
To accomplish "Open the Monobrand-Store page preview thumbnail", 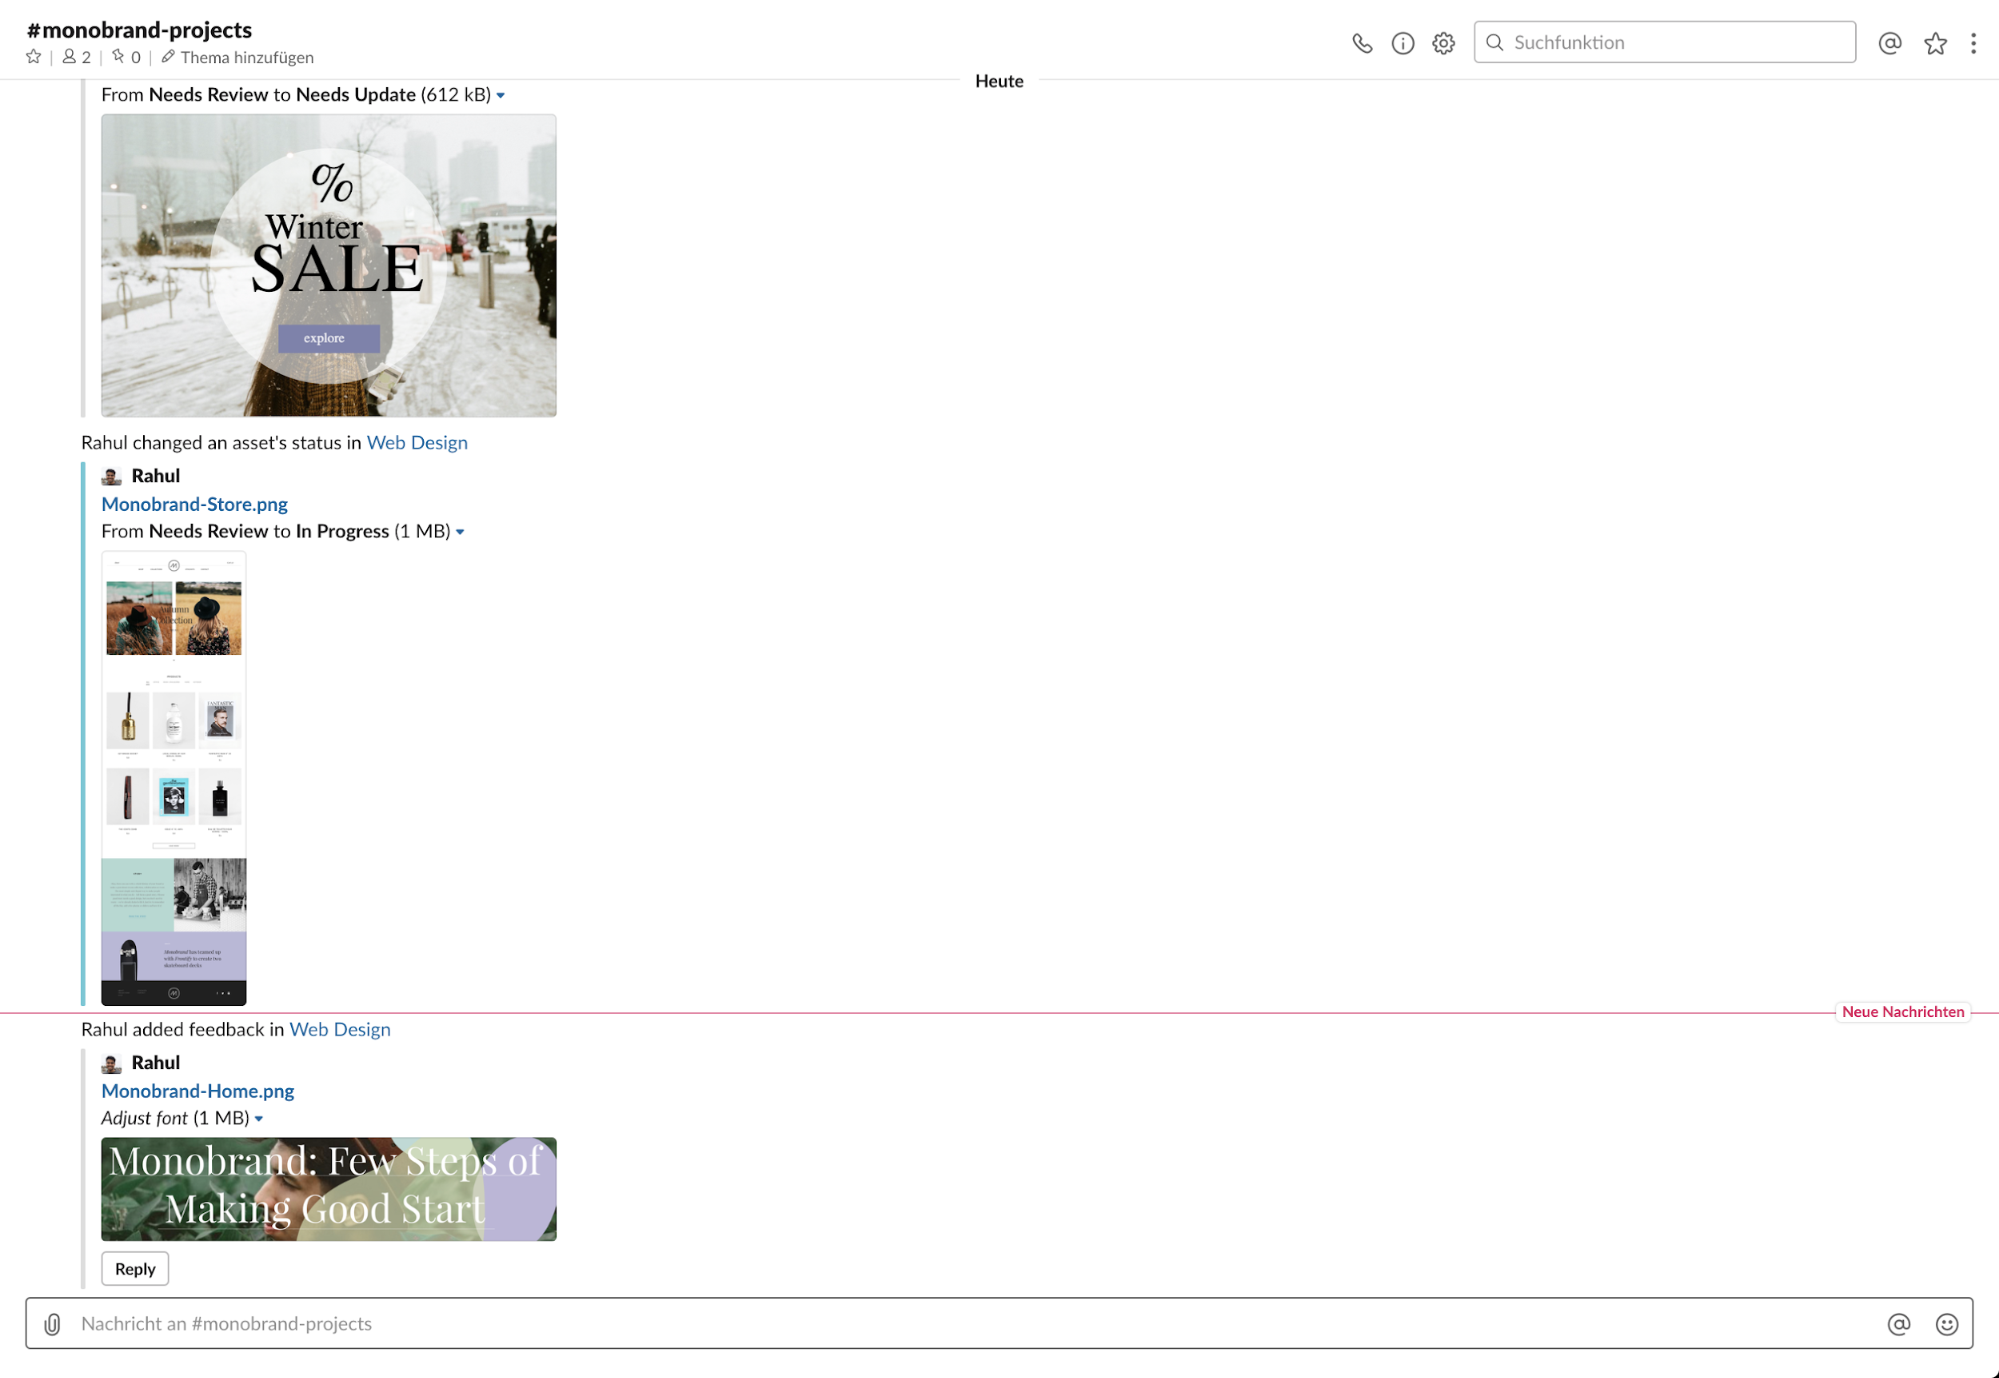I will pyautogui.click(x=173, y=778).
